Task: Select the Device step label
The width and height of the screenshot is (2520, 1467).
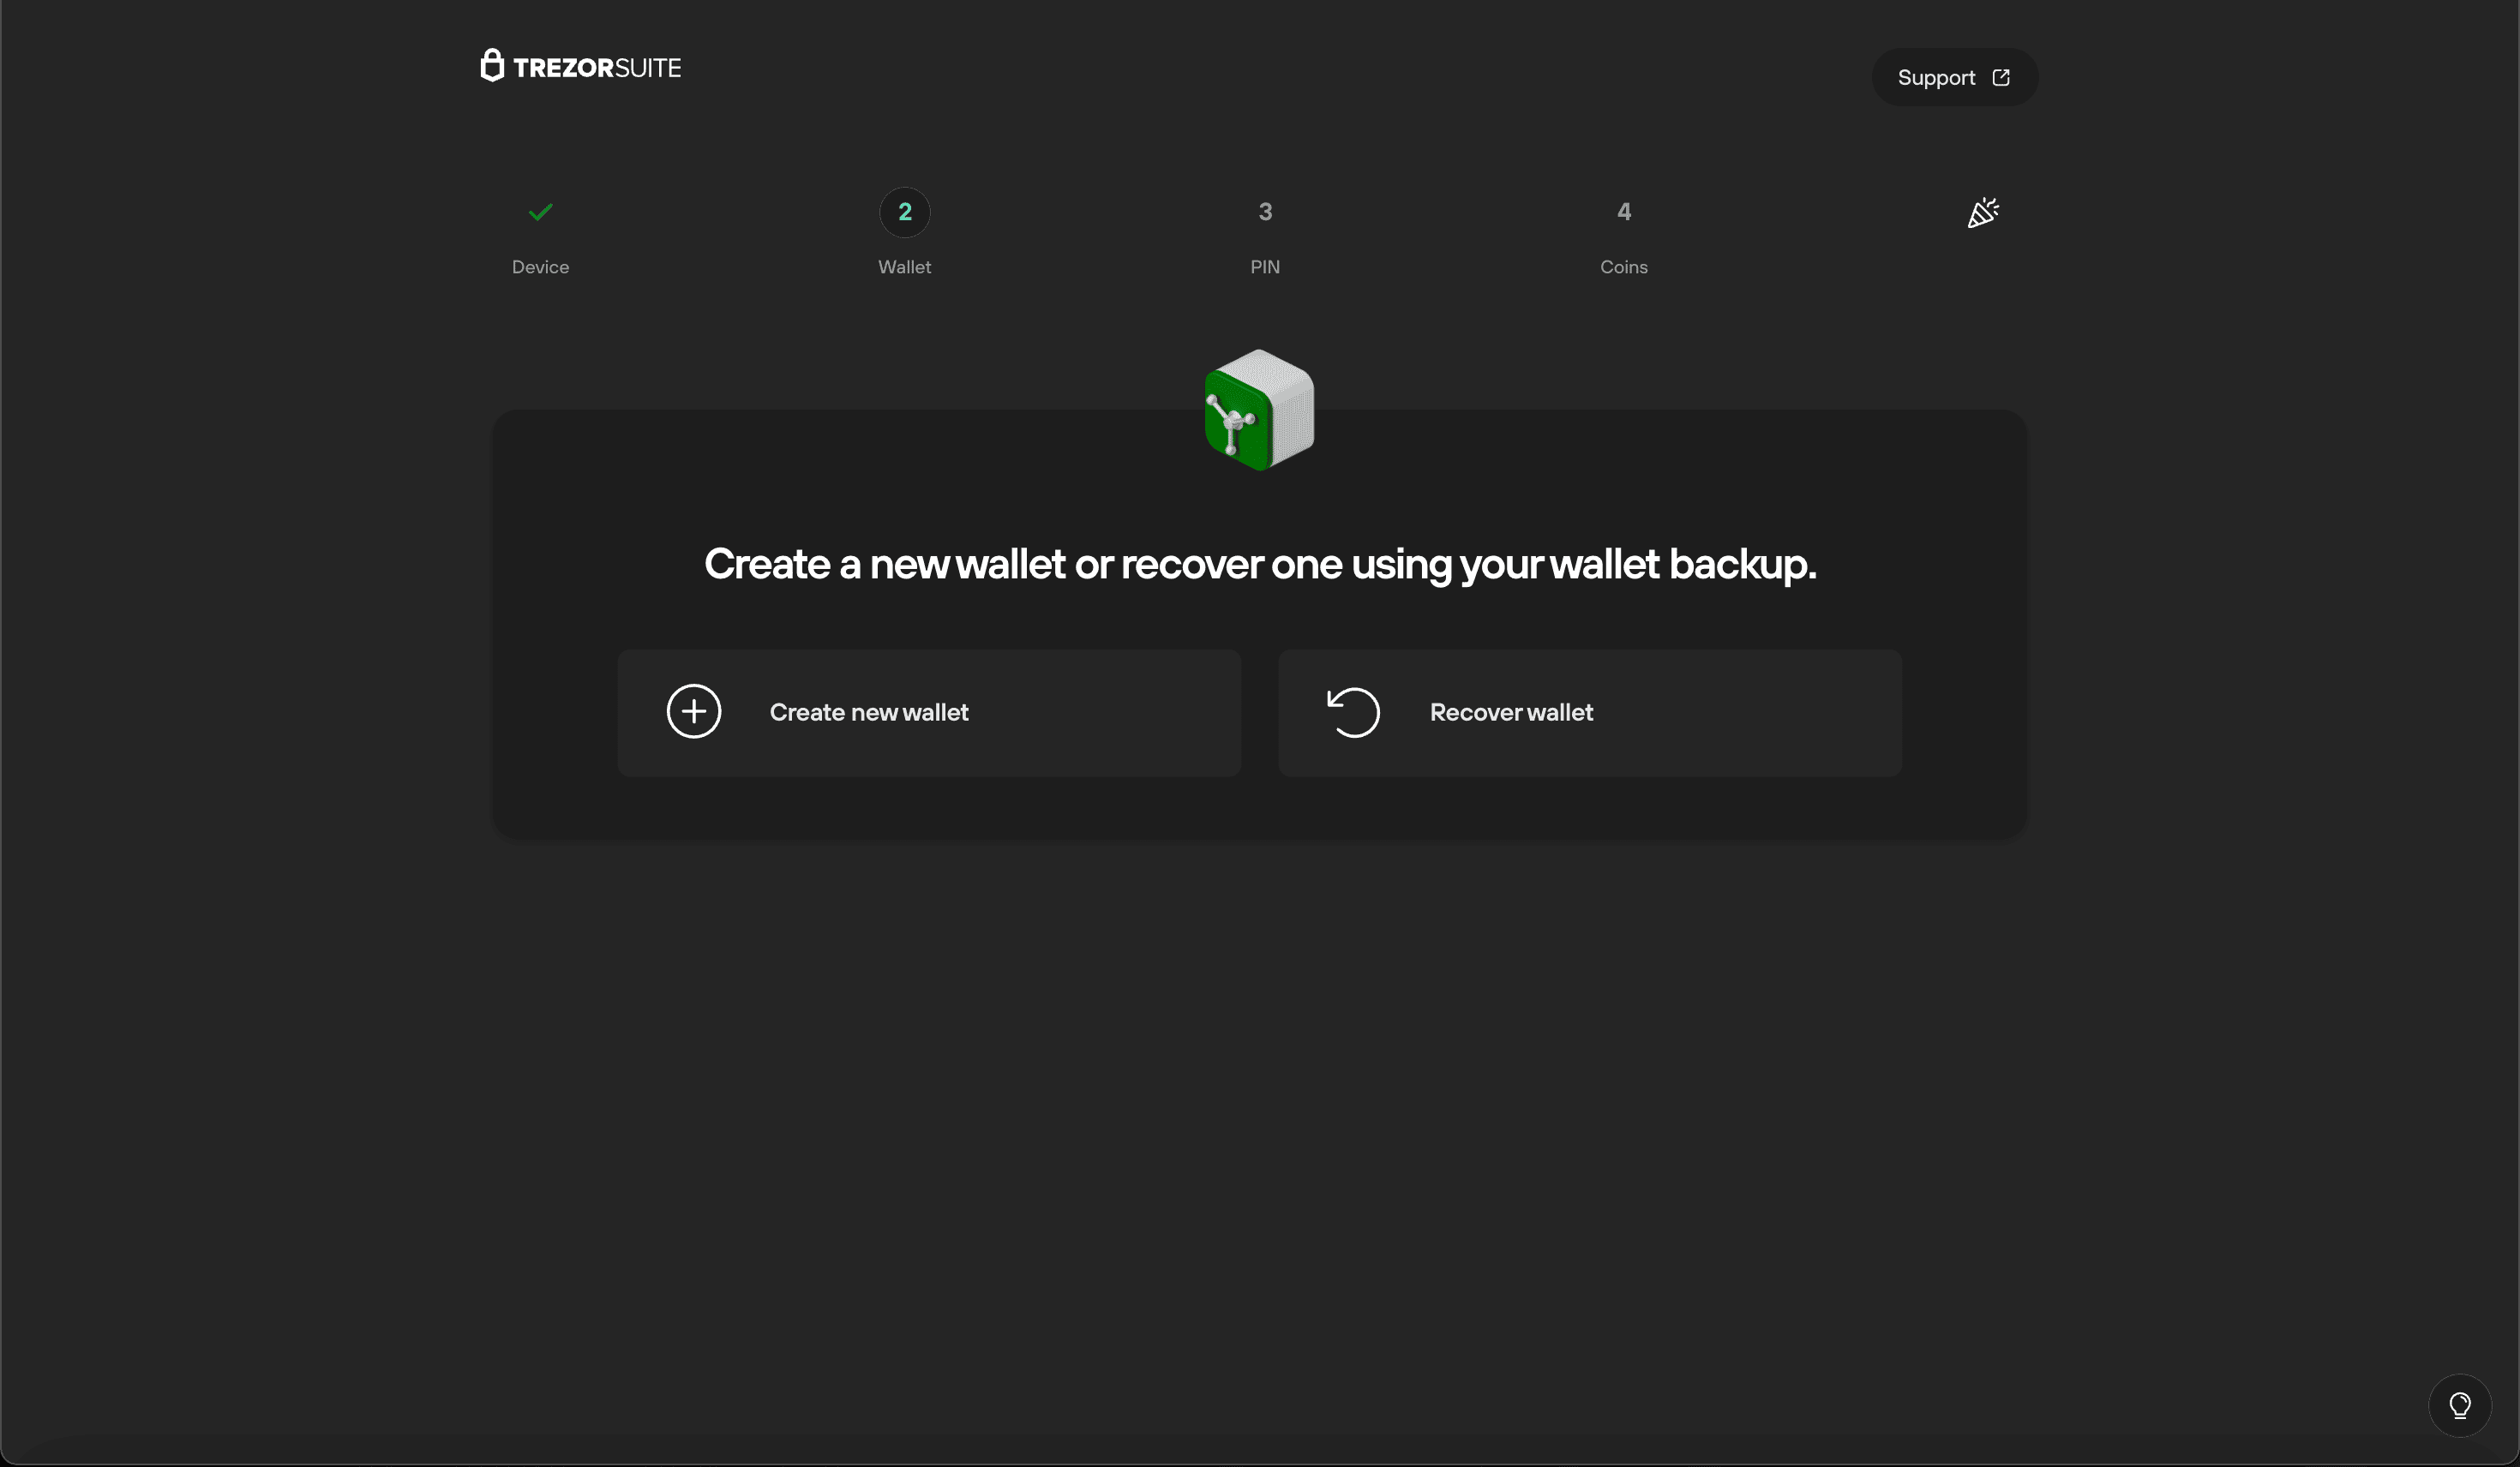Action: point(540,267)
